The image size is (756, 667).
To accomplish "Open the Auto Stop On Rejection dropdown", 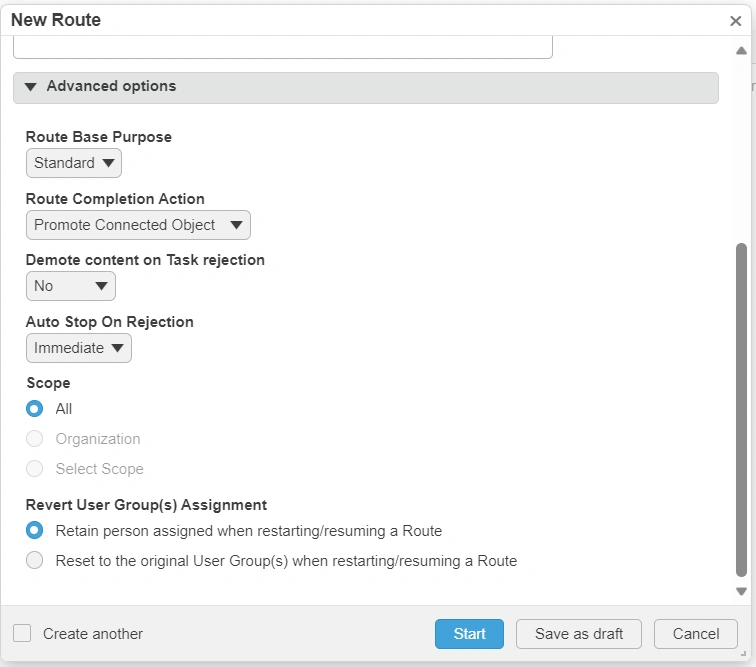I will point(79,348).
